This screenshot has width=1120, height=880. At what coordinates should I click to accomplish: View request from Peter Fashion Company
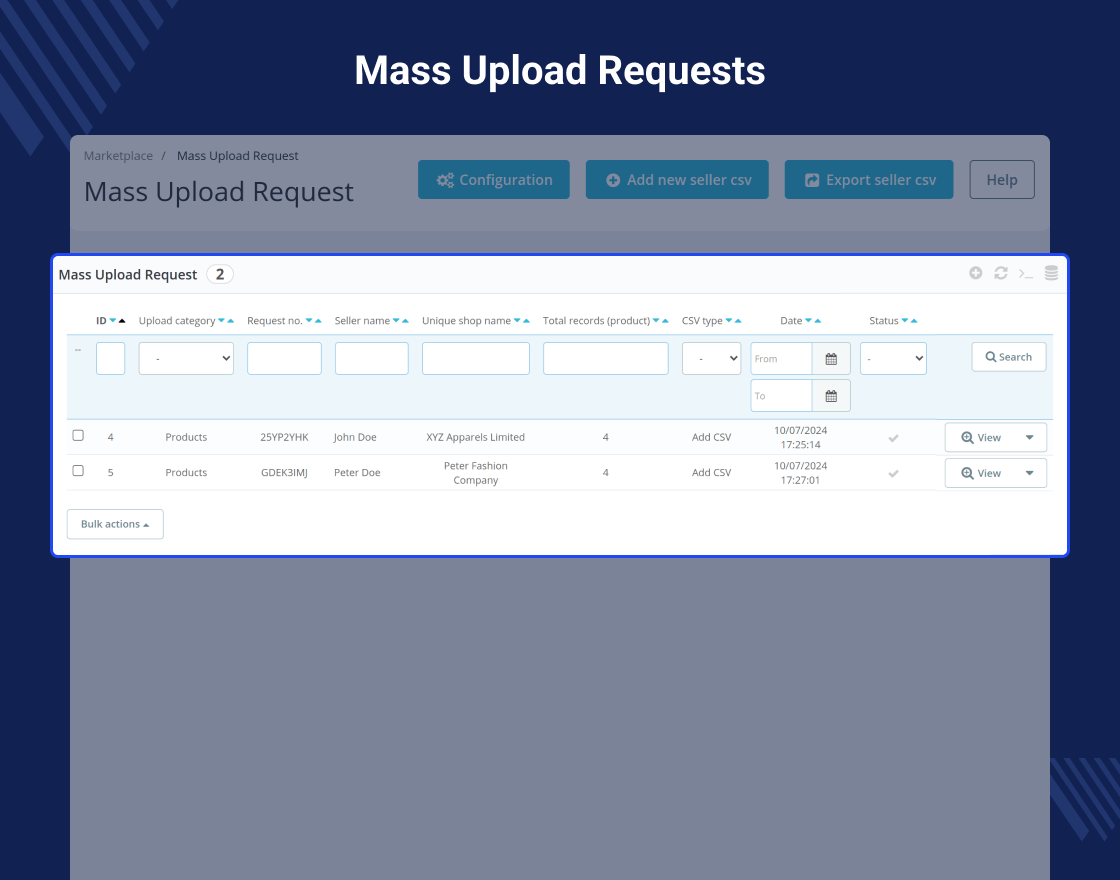coord(981,473)
